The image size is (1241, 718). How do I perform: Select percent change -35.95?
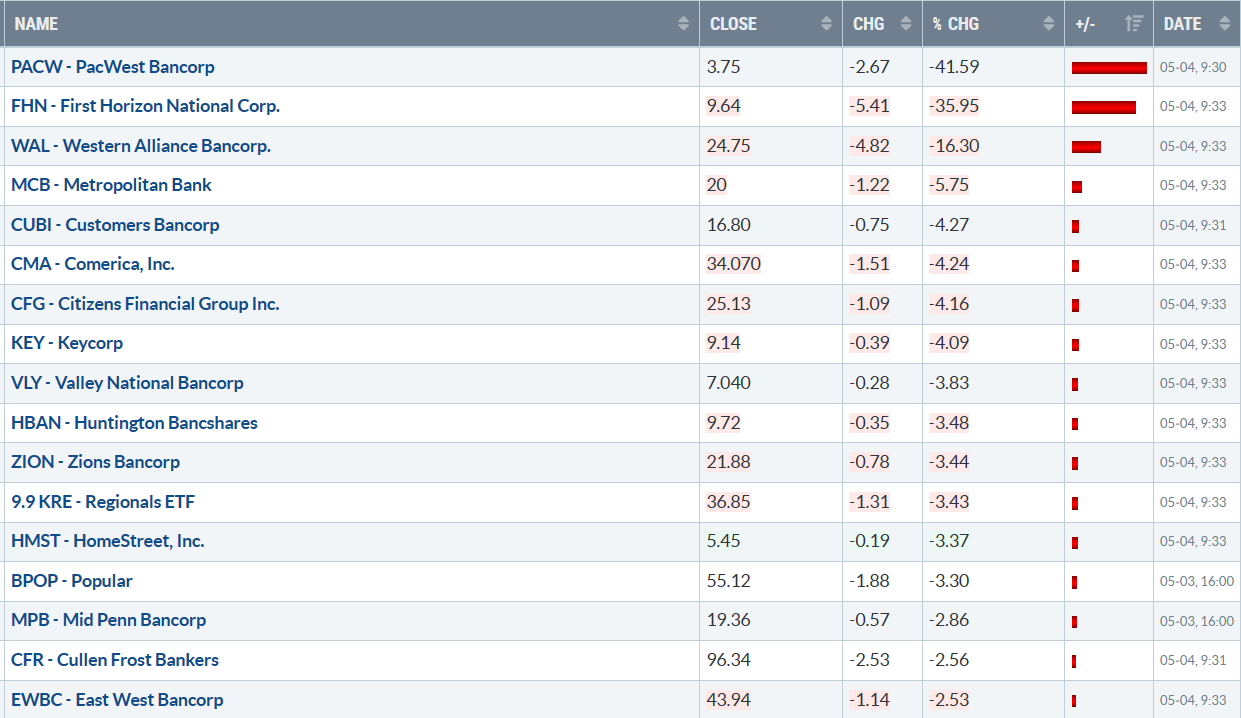(x=954, y=106)
